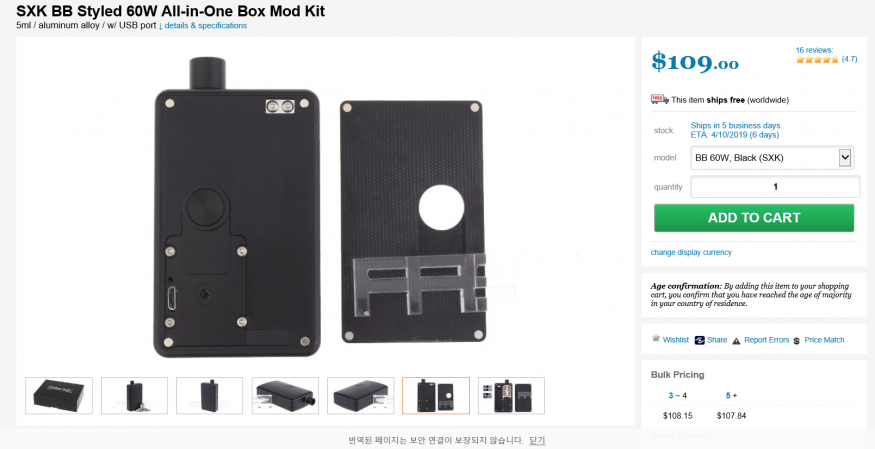875x449 pixels.
Task: Click the Ships in 5 business days link
Action: [x=735, y=125]
